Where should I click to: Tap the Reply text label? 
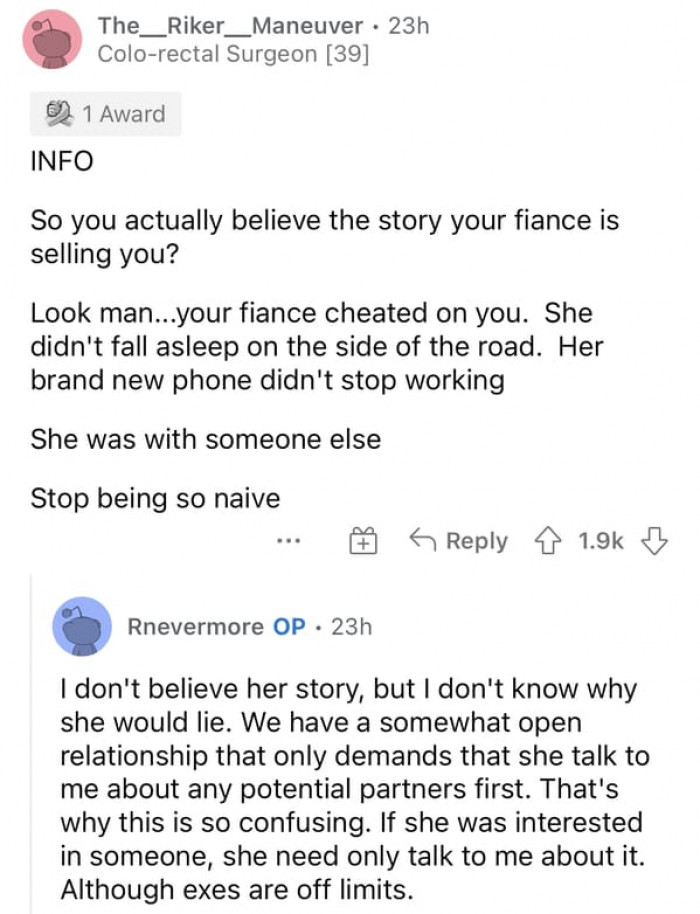(479, 540)
